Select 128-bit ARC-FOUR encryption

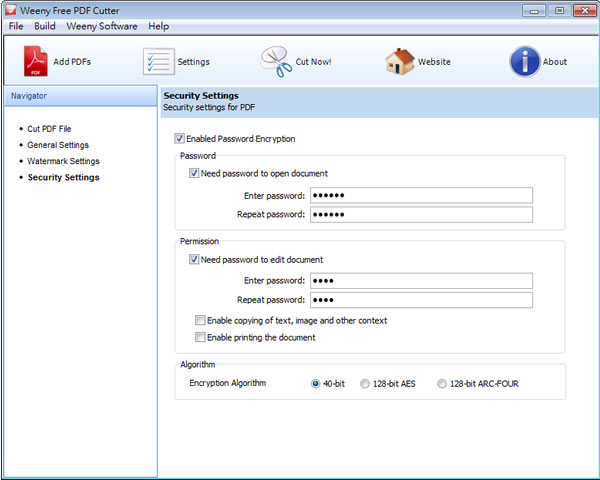pos(442,384)
